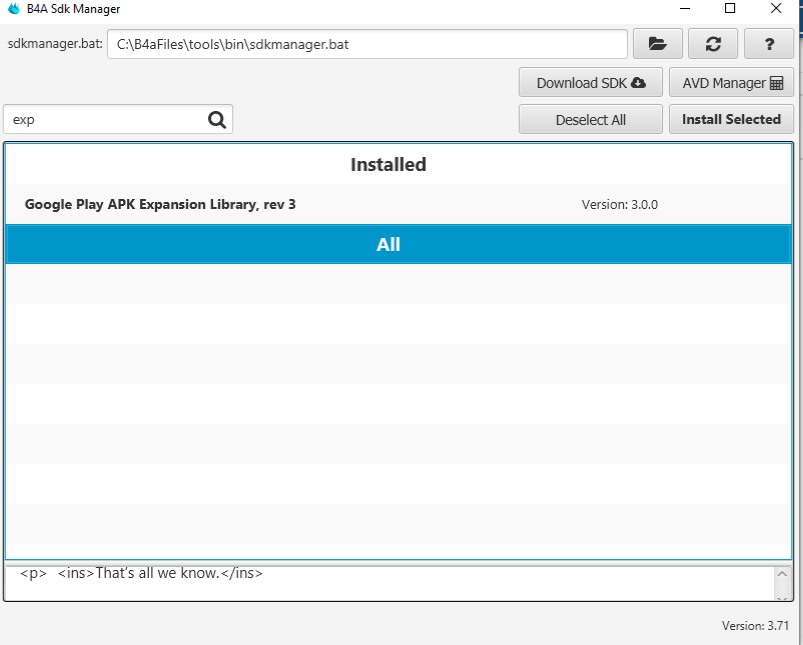Click Deselect All button
This screenshot has height=645, width=803.
[x=590, y=119]
